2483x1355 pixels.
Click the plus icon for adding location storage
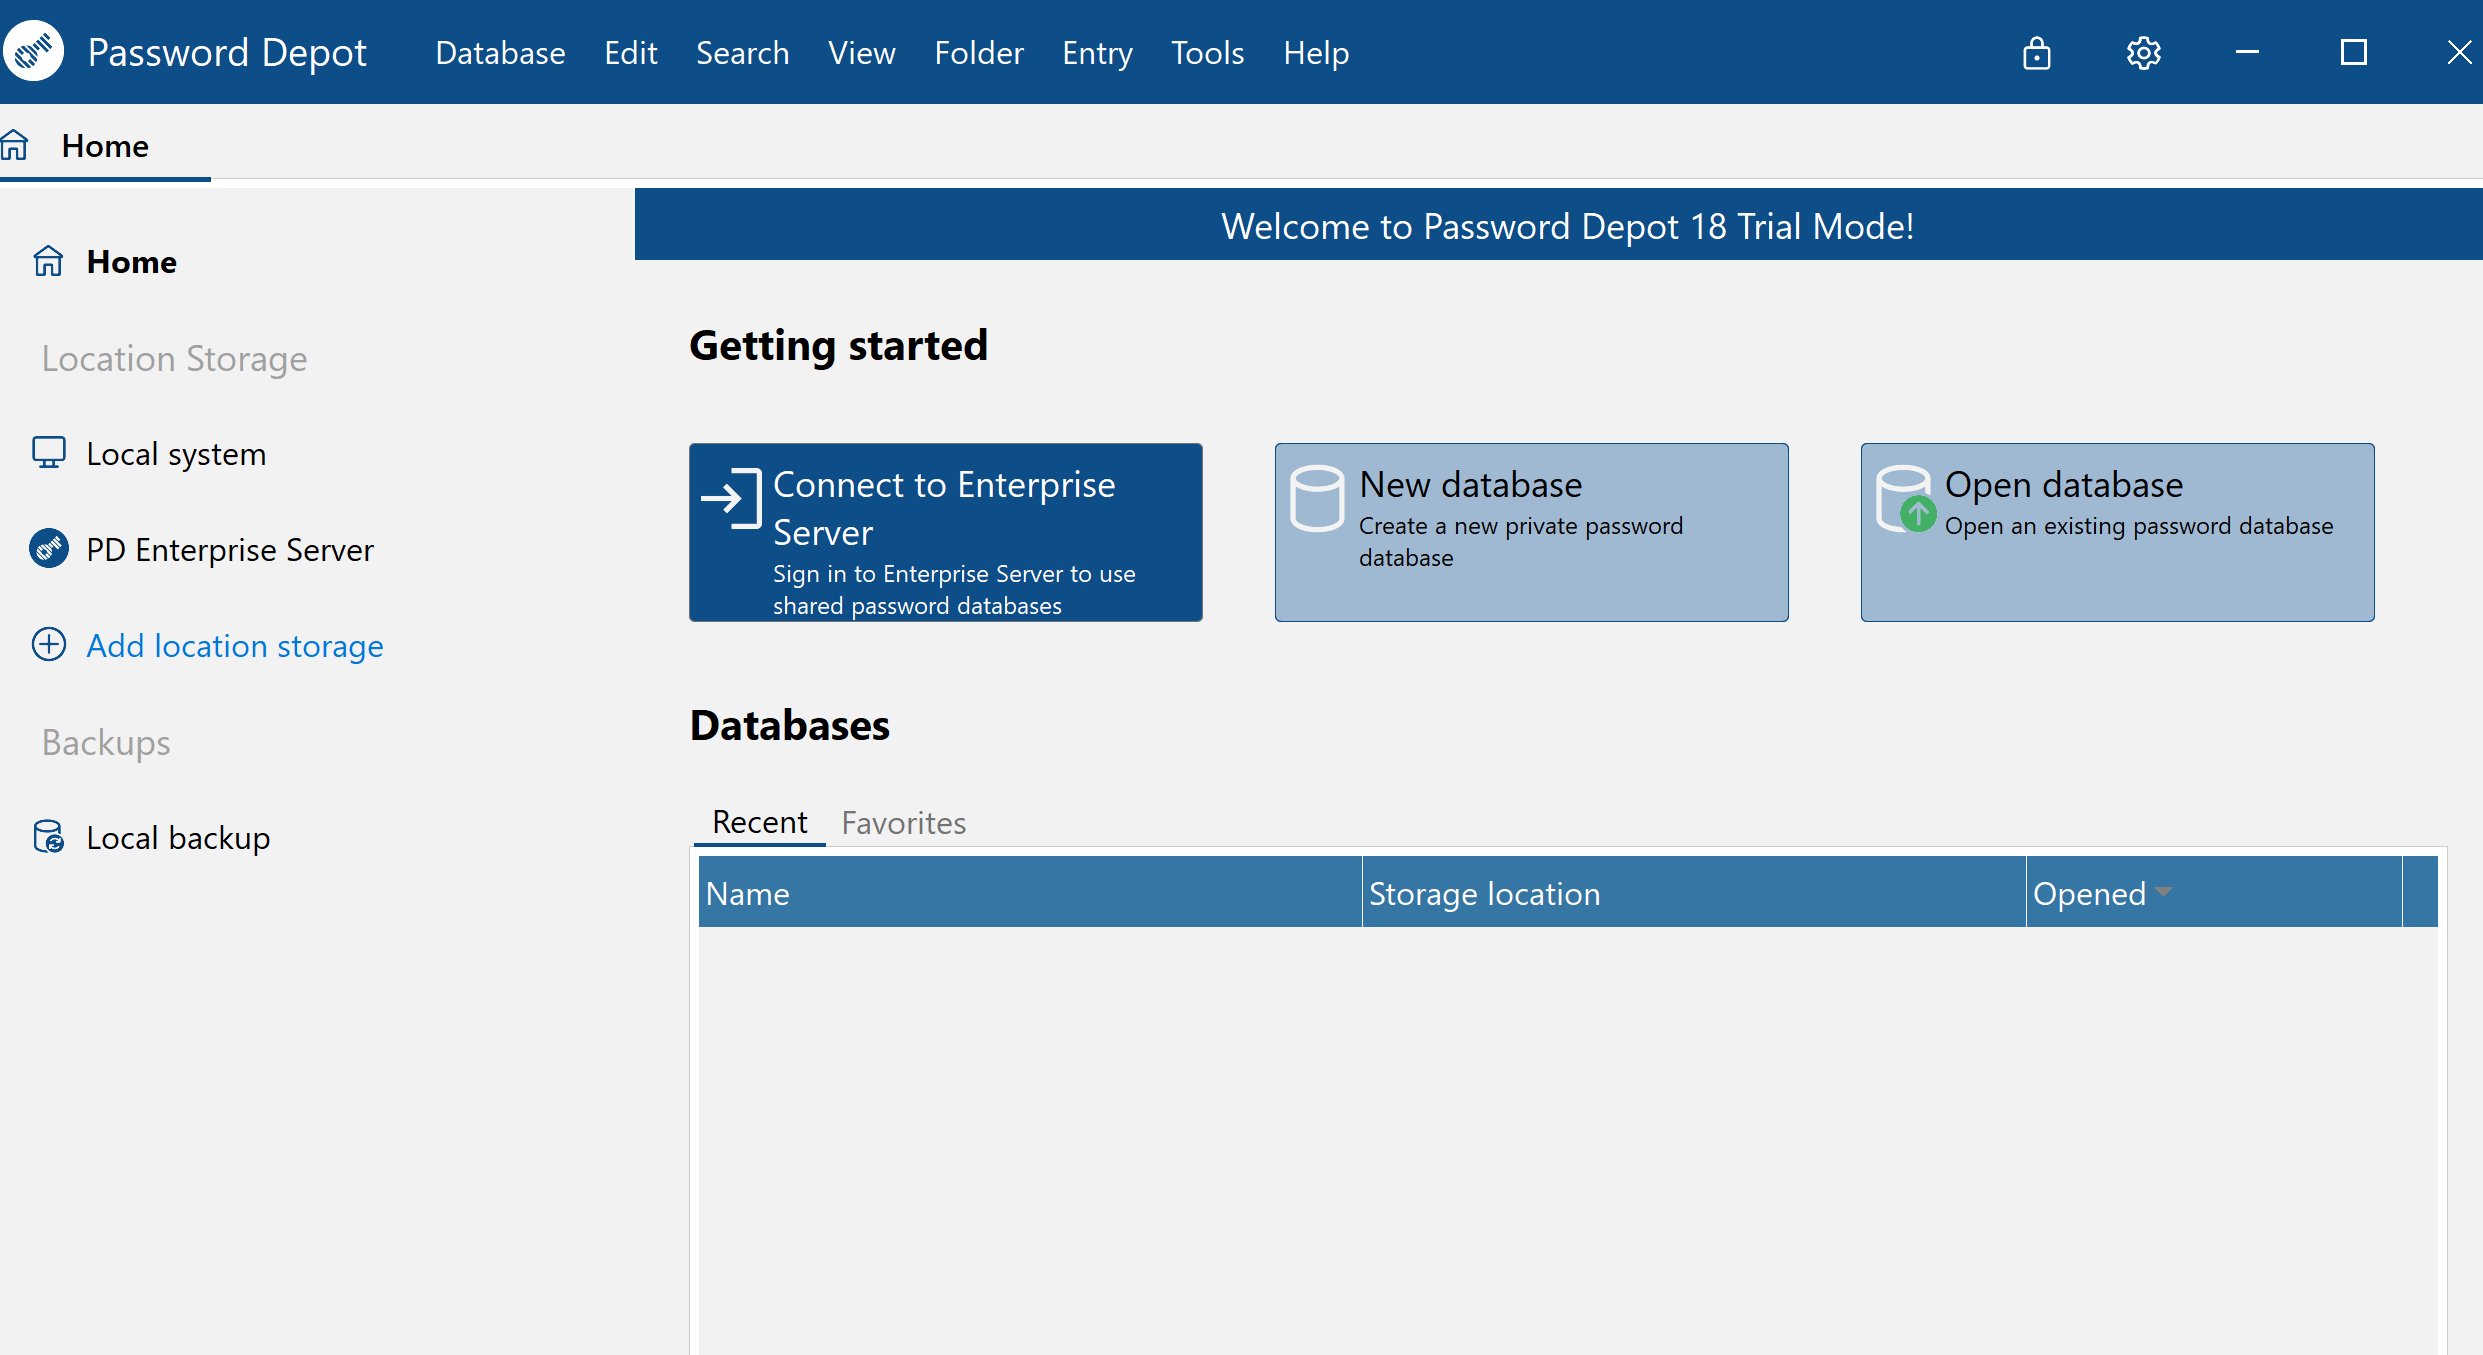[x=48, y=644]
